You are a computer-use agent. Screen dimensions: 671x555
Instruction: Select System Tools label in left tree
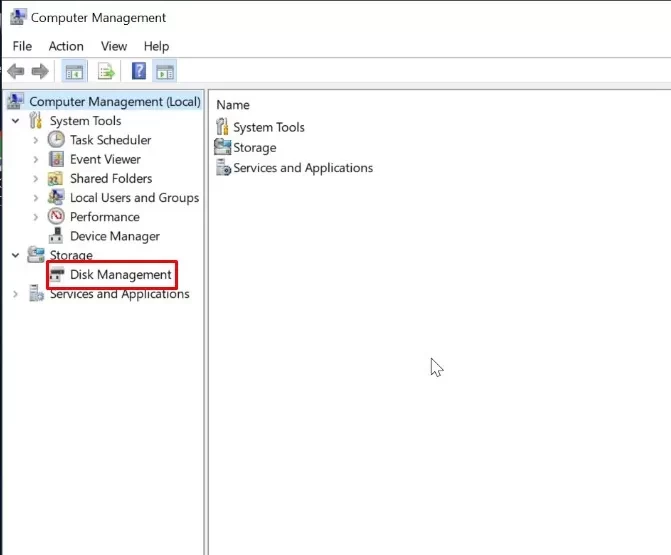click(x=85, y=121)
